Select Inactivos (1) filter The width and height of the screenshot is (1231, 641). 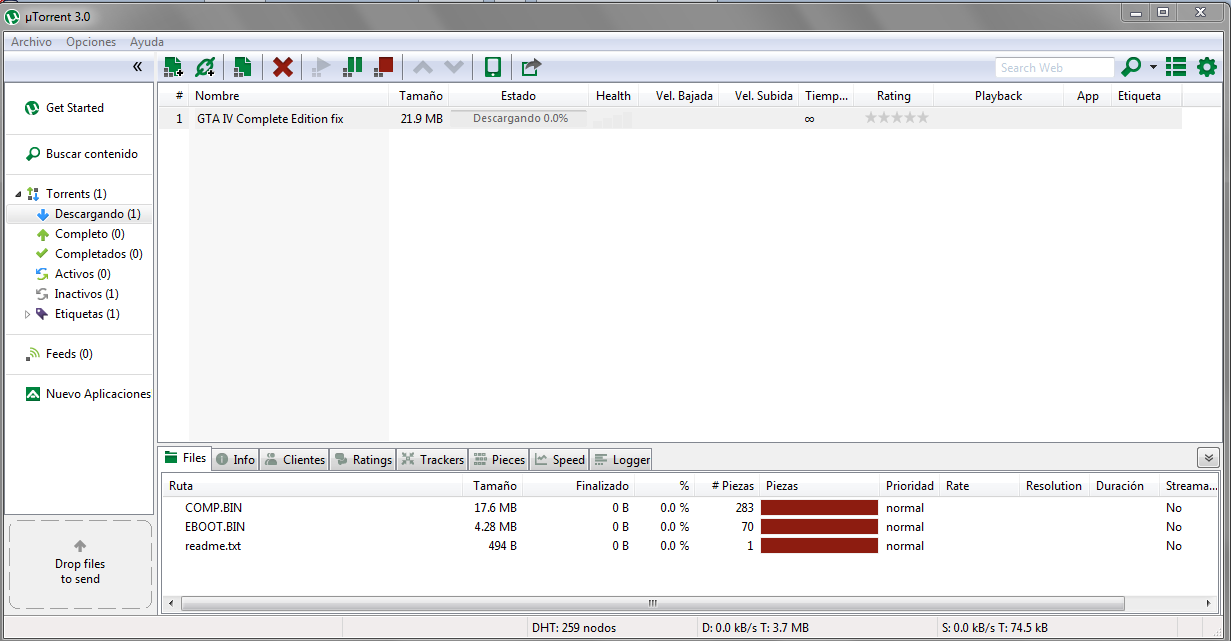[87, 294]
